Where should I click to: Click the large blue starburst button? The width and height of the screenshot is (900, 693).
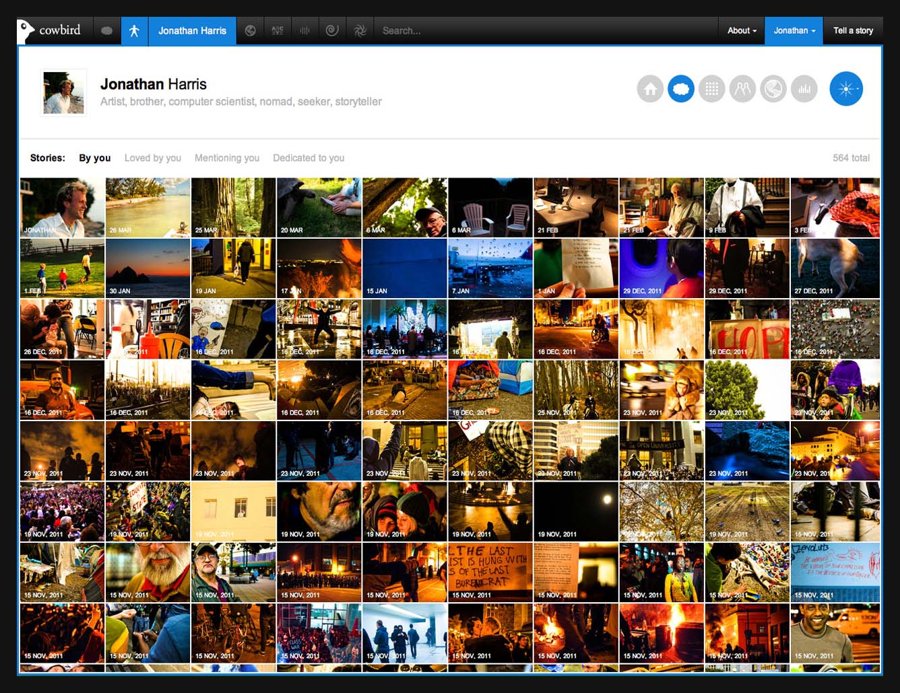(846, 89)
